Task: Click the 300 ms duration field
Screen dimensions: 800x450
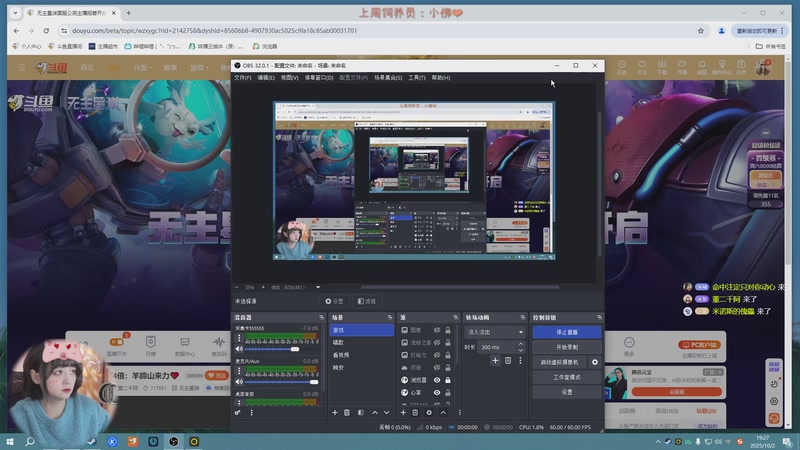Action: 497,347
